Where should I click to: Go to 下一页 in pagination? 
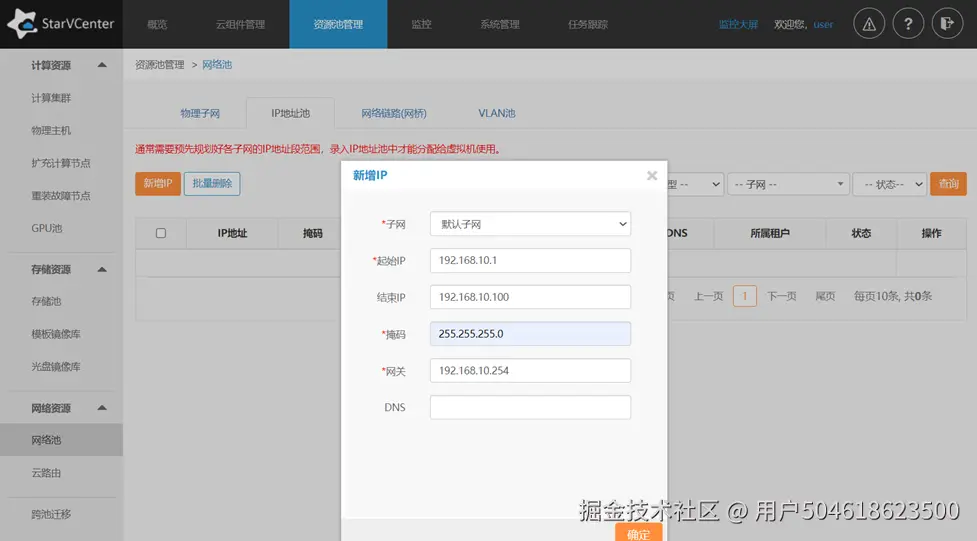(x=781, y=296)
